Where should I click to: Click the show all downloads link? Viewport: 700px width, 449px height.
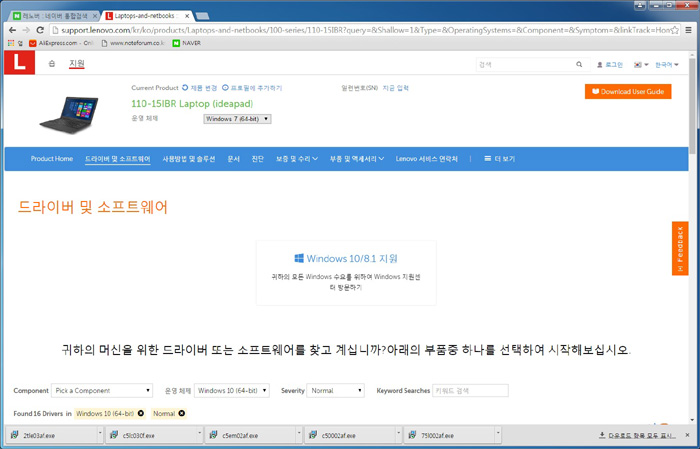tap(637, 435)
